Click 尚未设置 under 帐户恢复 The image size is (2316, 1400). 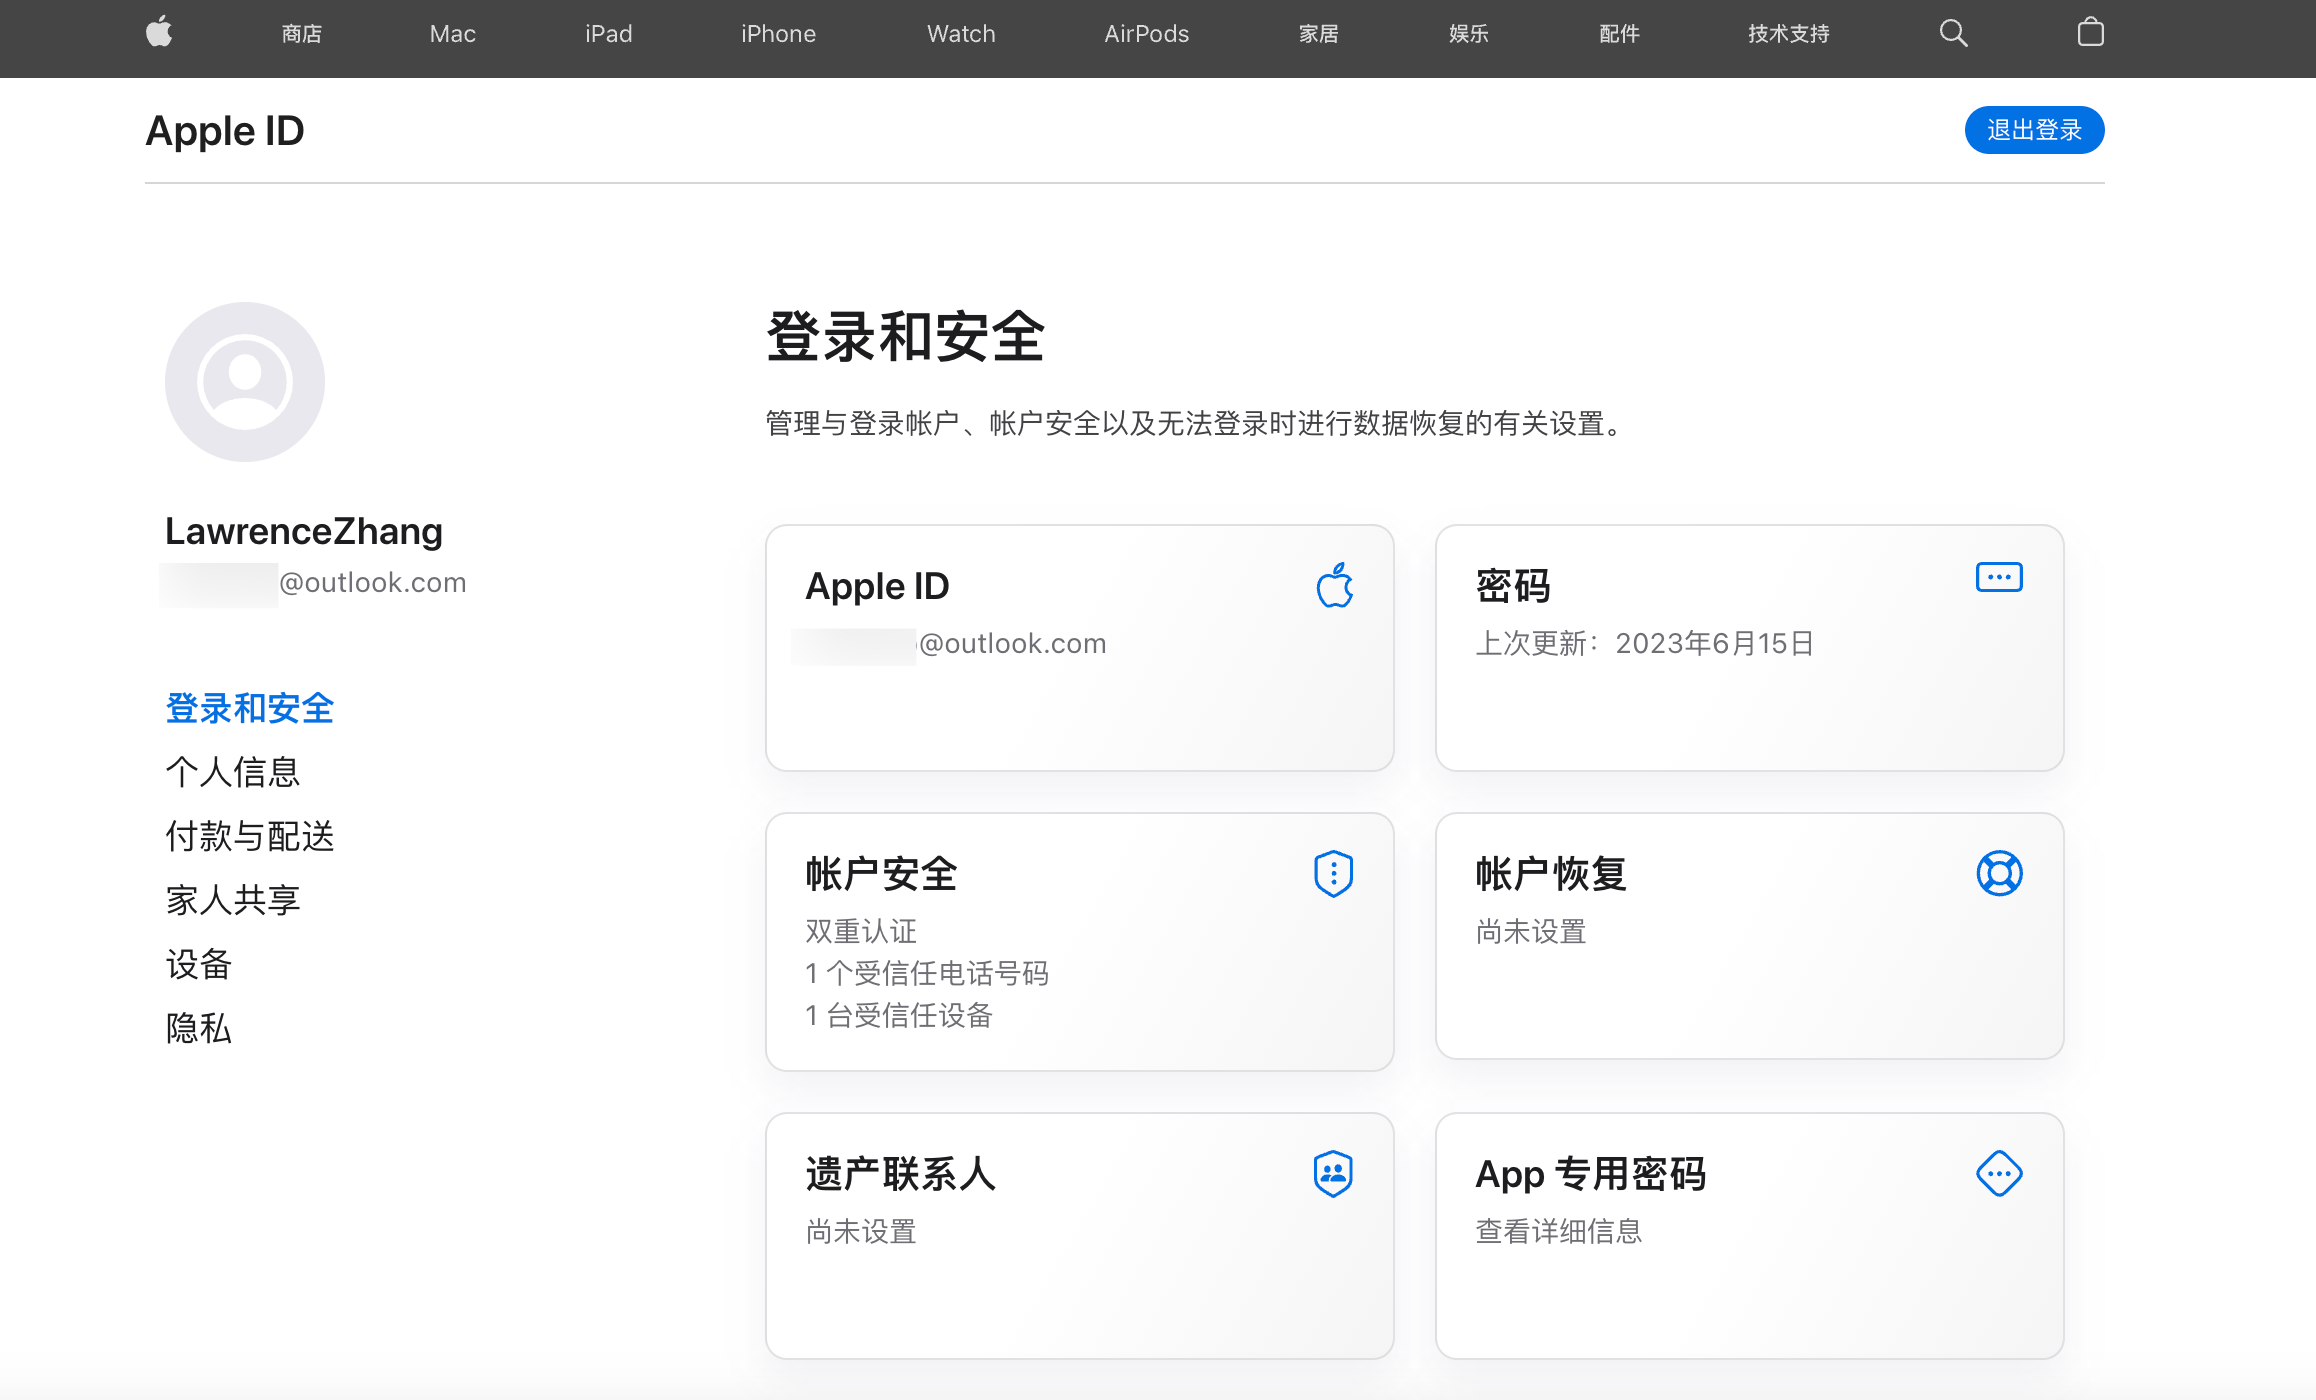(1531, 931)
